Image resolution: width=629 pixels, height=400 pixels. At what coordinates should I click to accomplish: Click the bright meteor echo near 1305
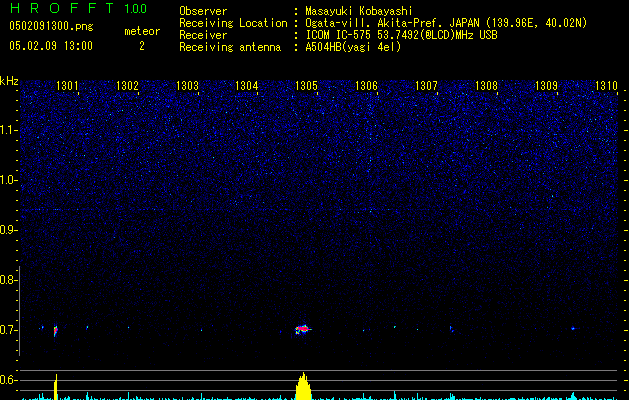[x=303, y=329]
